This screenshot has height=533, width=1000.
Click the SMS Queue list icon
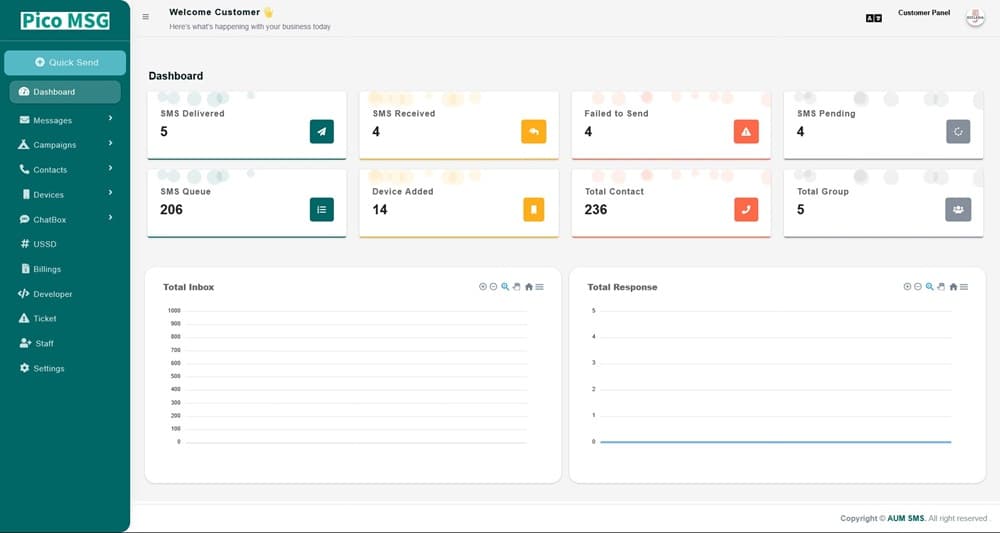tap(321, 209)
